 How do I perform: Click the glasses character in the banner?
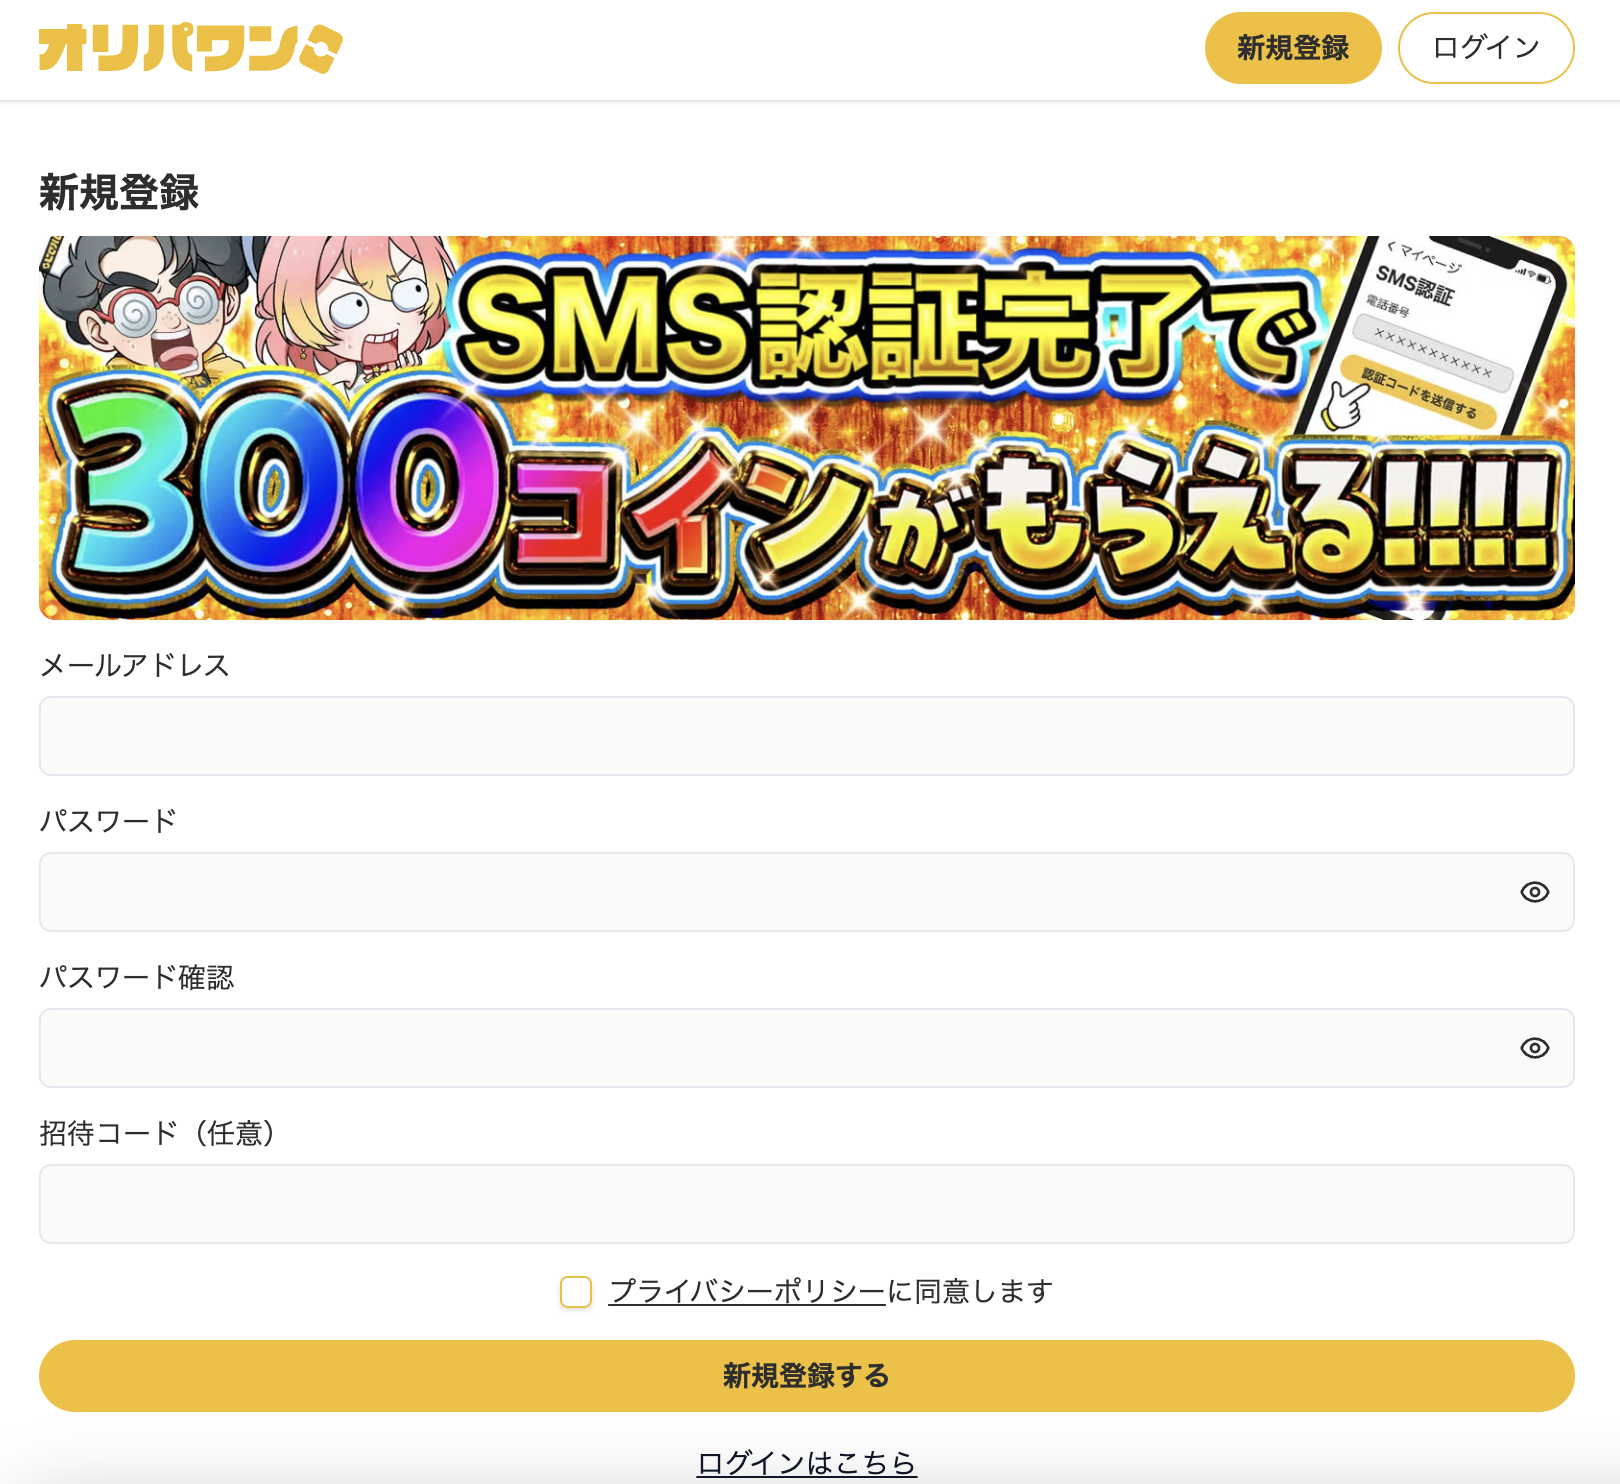point(150,310)
